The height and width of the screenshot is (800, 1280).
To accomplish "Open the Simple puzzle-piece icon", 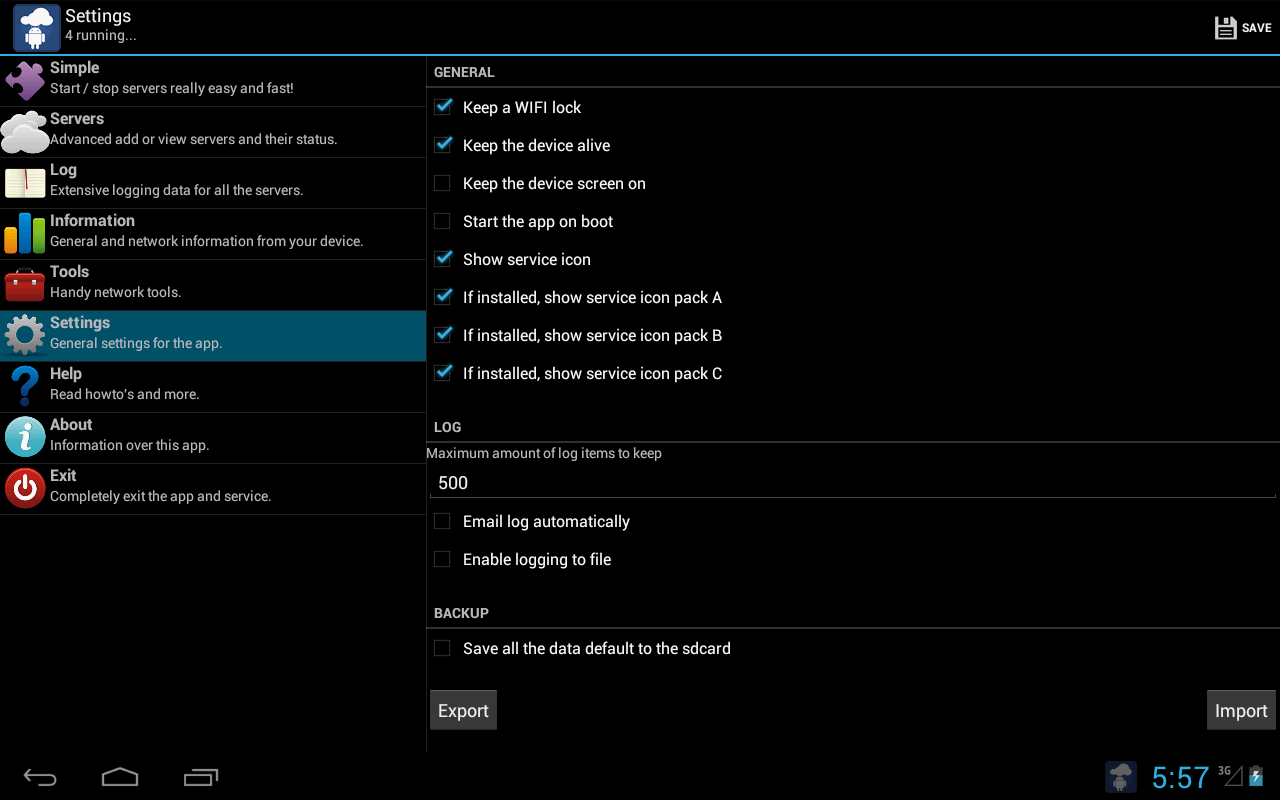I will [24, 81].
